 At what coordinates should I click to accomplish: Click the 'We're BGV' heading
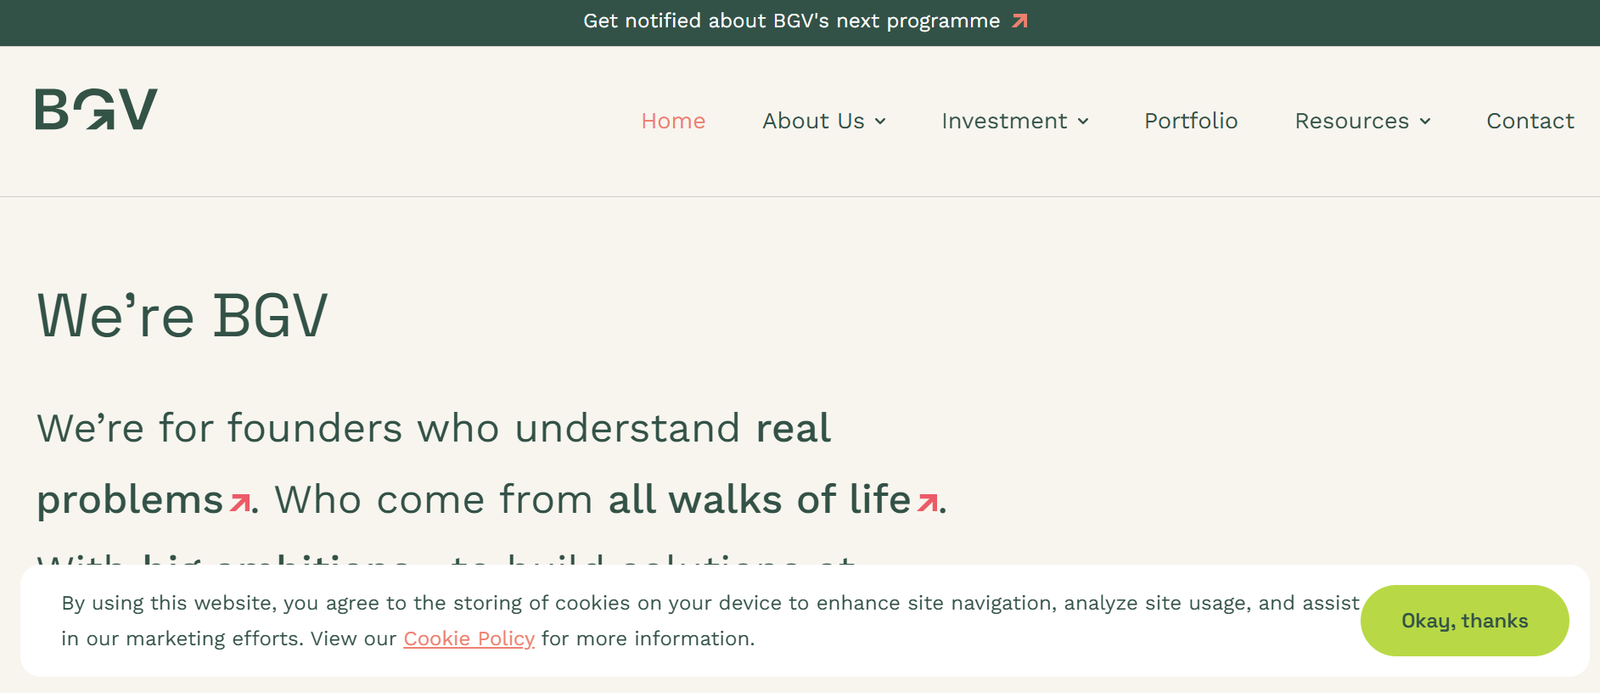click(x=182, y=316)
